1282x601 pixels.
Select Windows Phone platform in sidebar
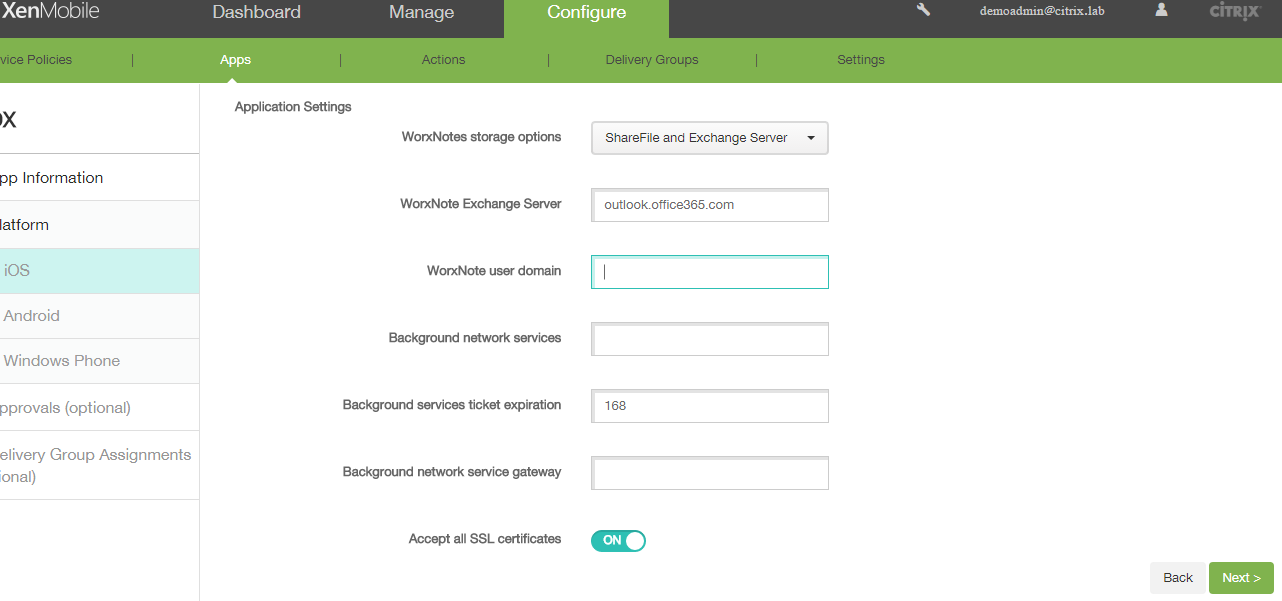coord(62,361)
